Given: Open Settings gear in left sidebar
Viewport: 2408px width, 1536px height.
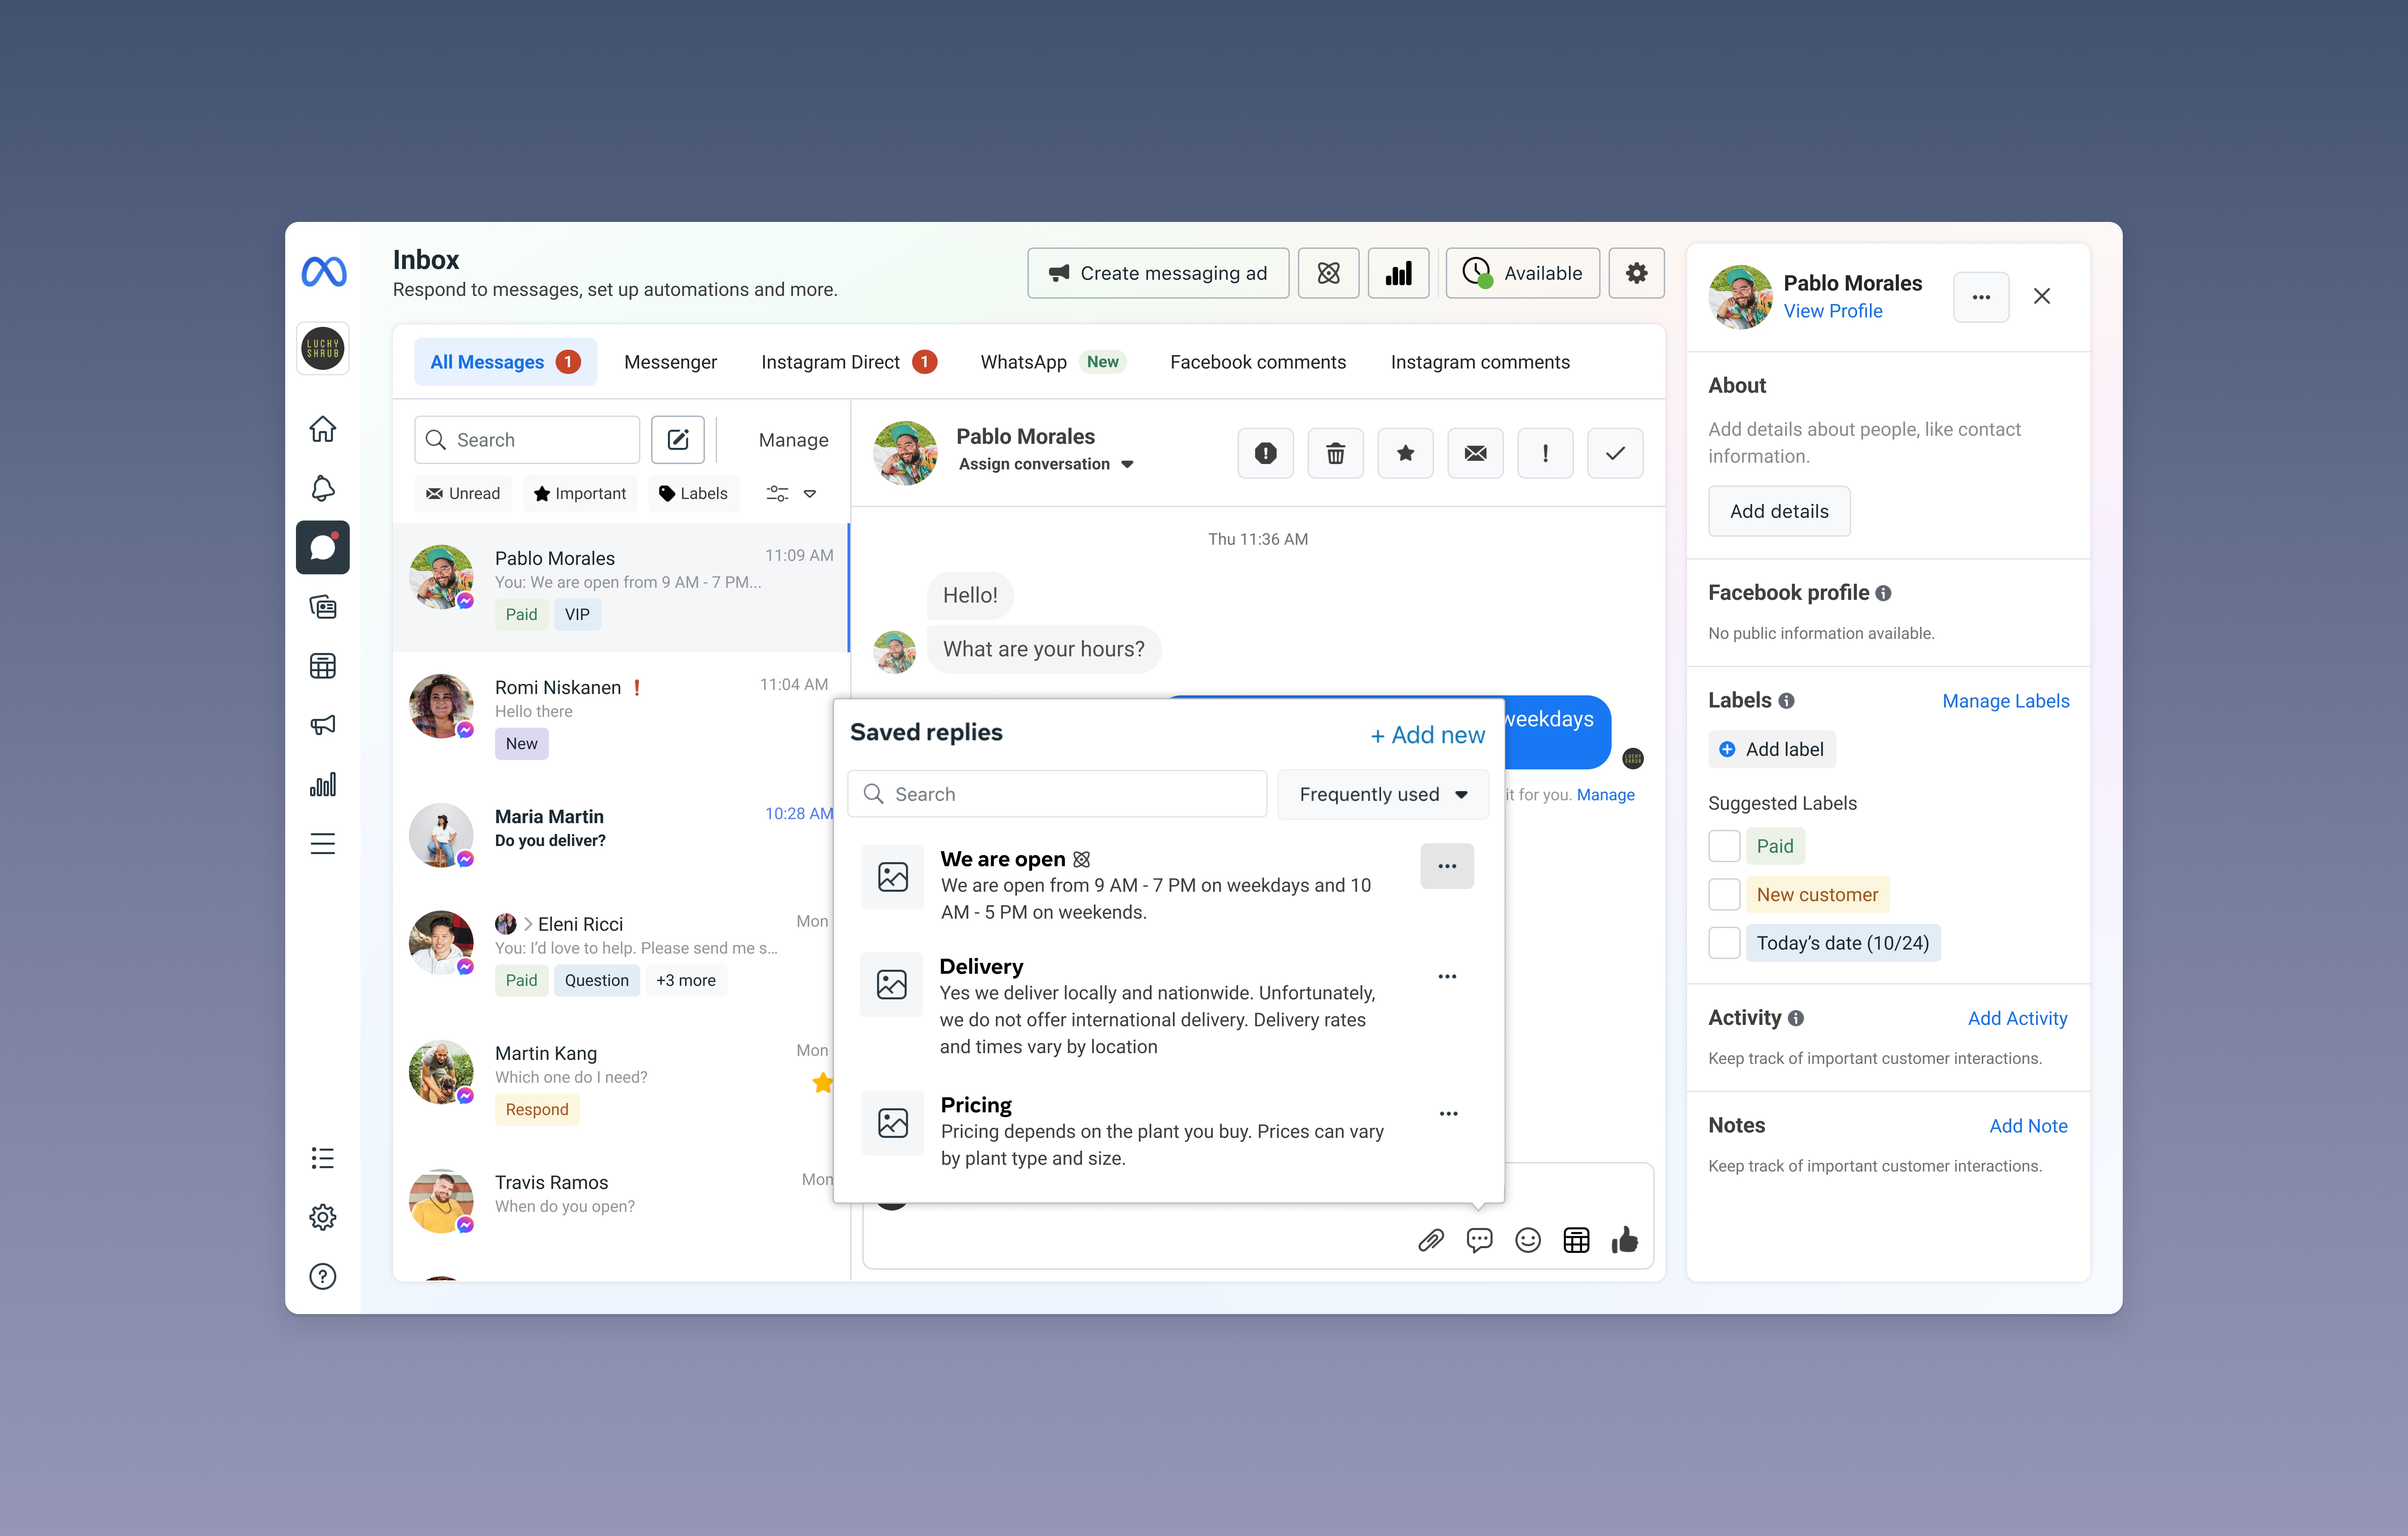Looking at the screenshot, I should [x=323, y=1217].
